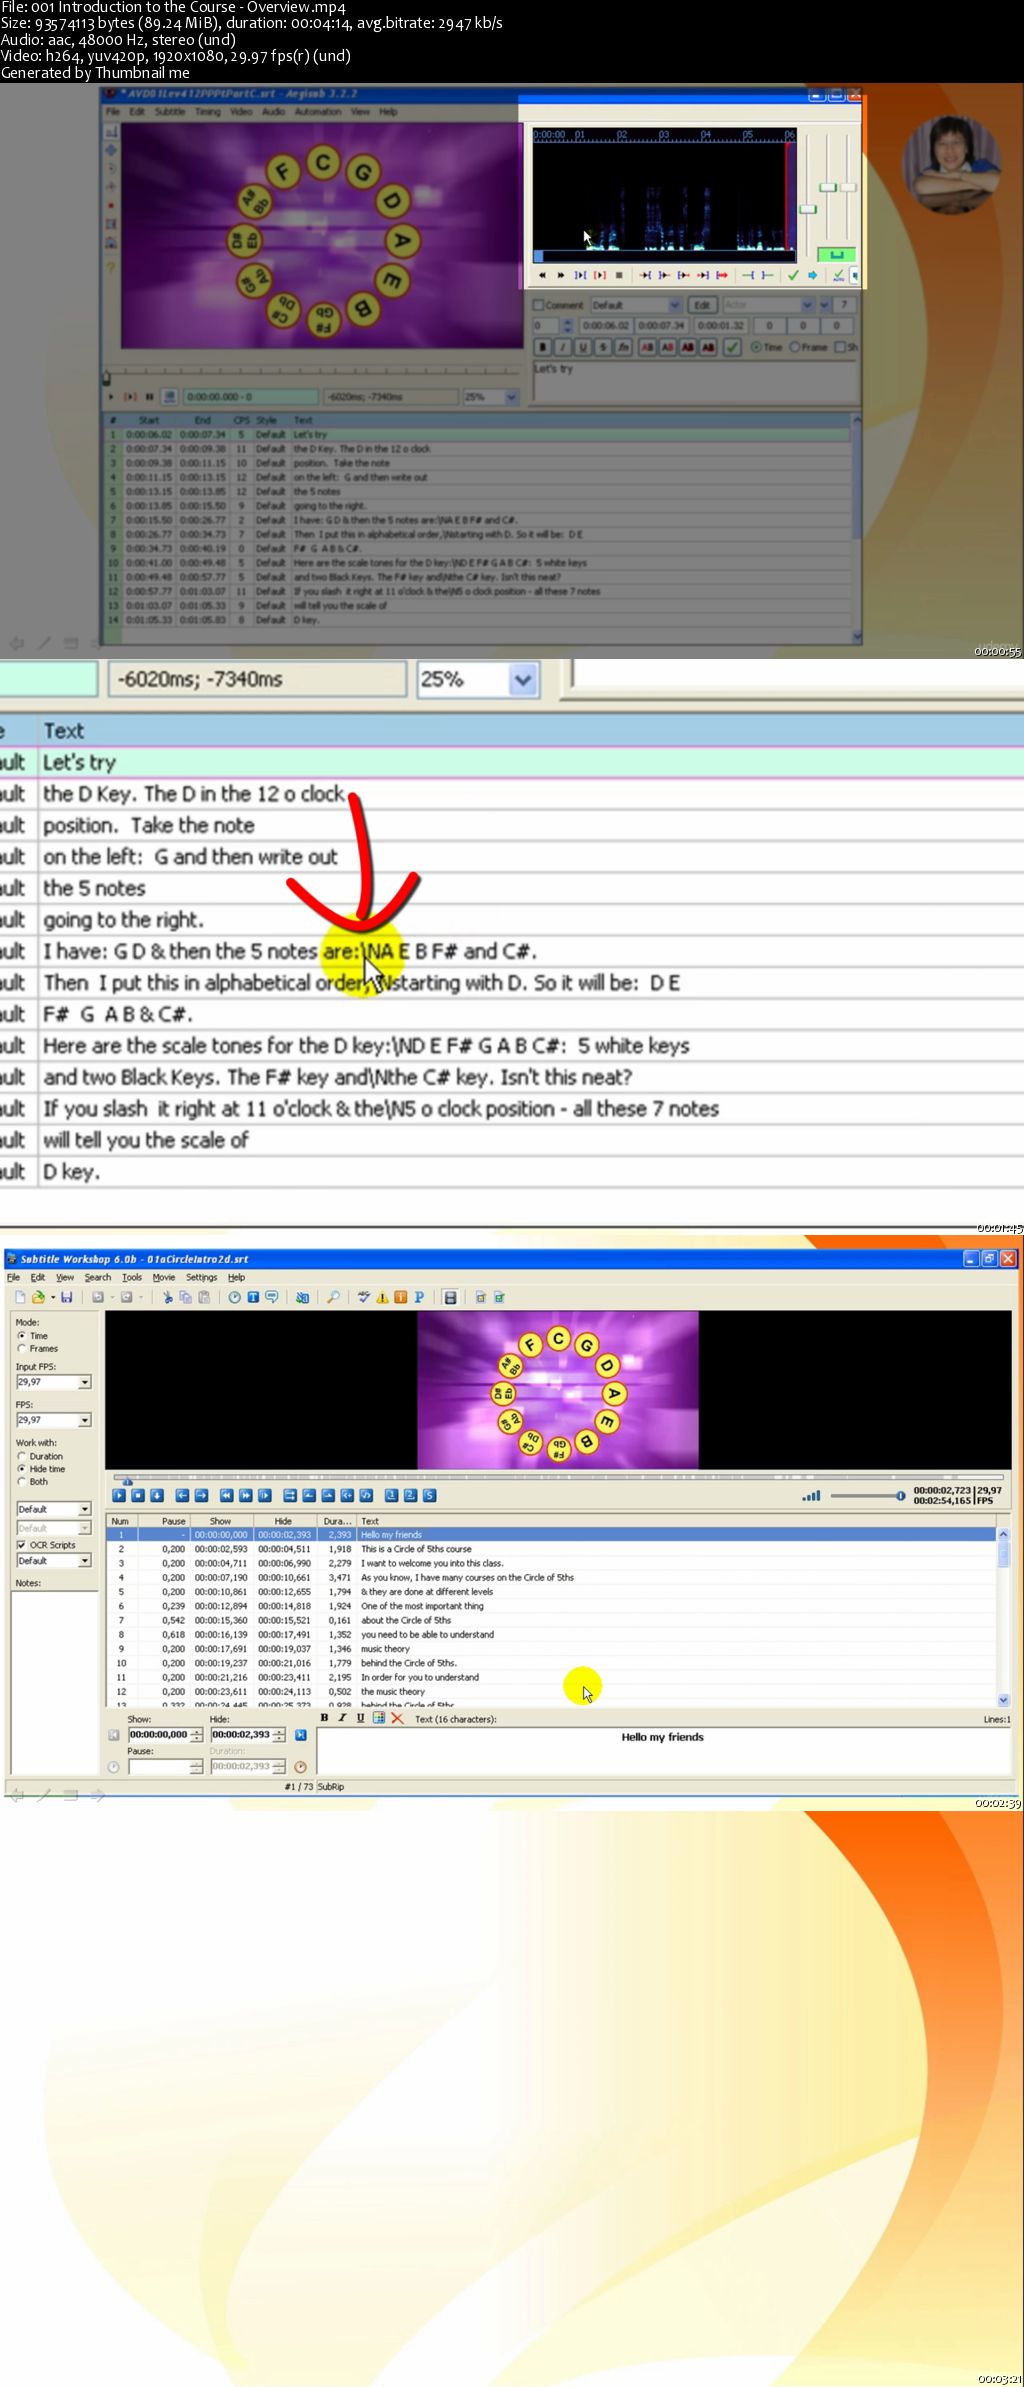This screenshot has height=2387, width=1024.
Task: Open Input FPS dropdown in Subtitle Workshop
Action: pos(85,1382)
